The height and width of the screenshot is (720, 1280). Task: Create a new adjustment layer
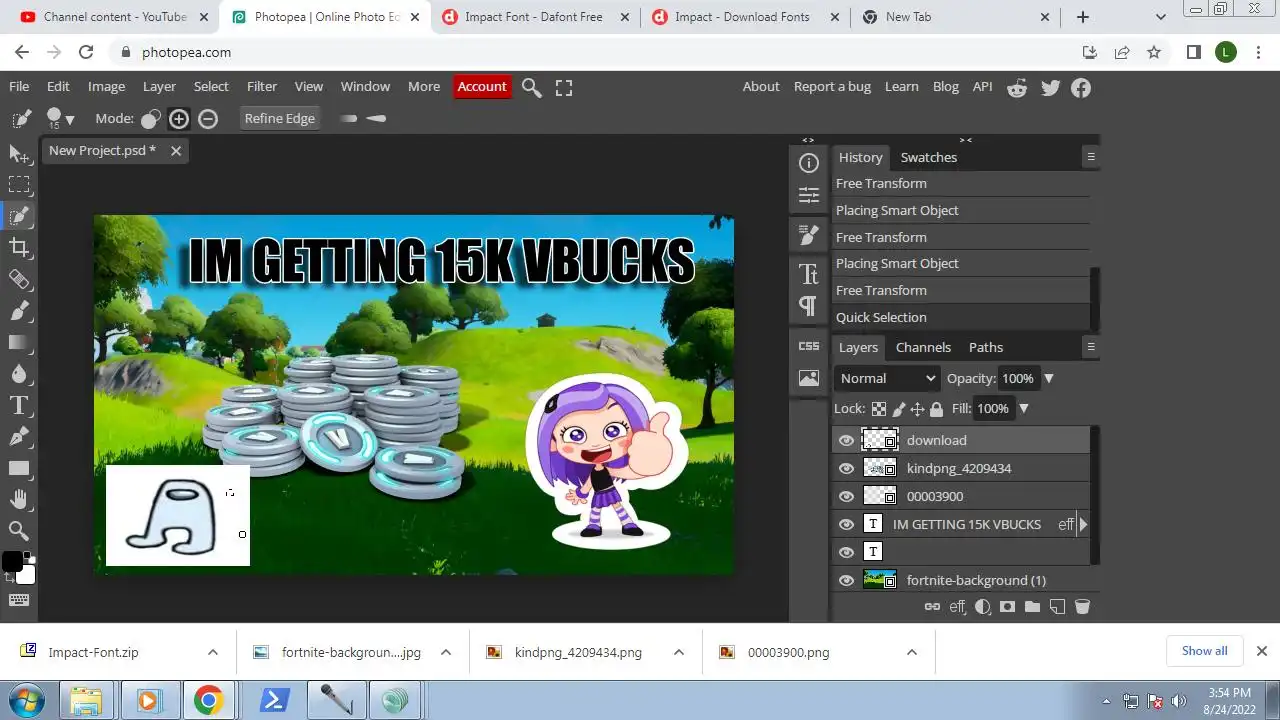pos(983,606)
